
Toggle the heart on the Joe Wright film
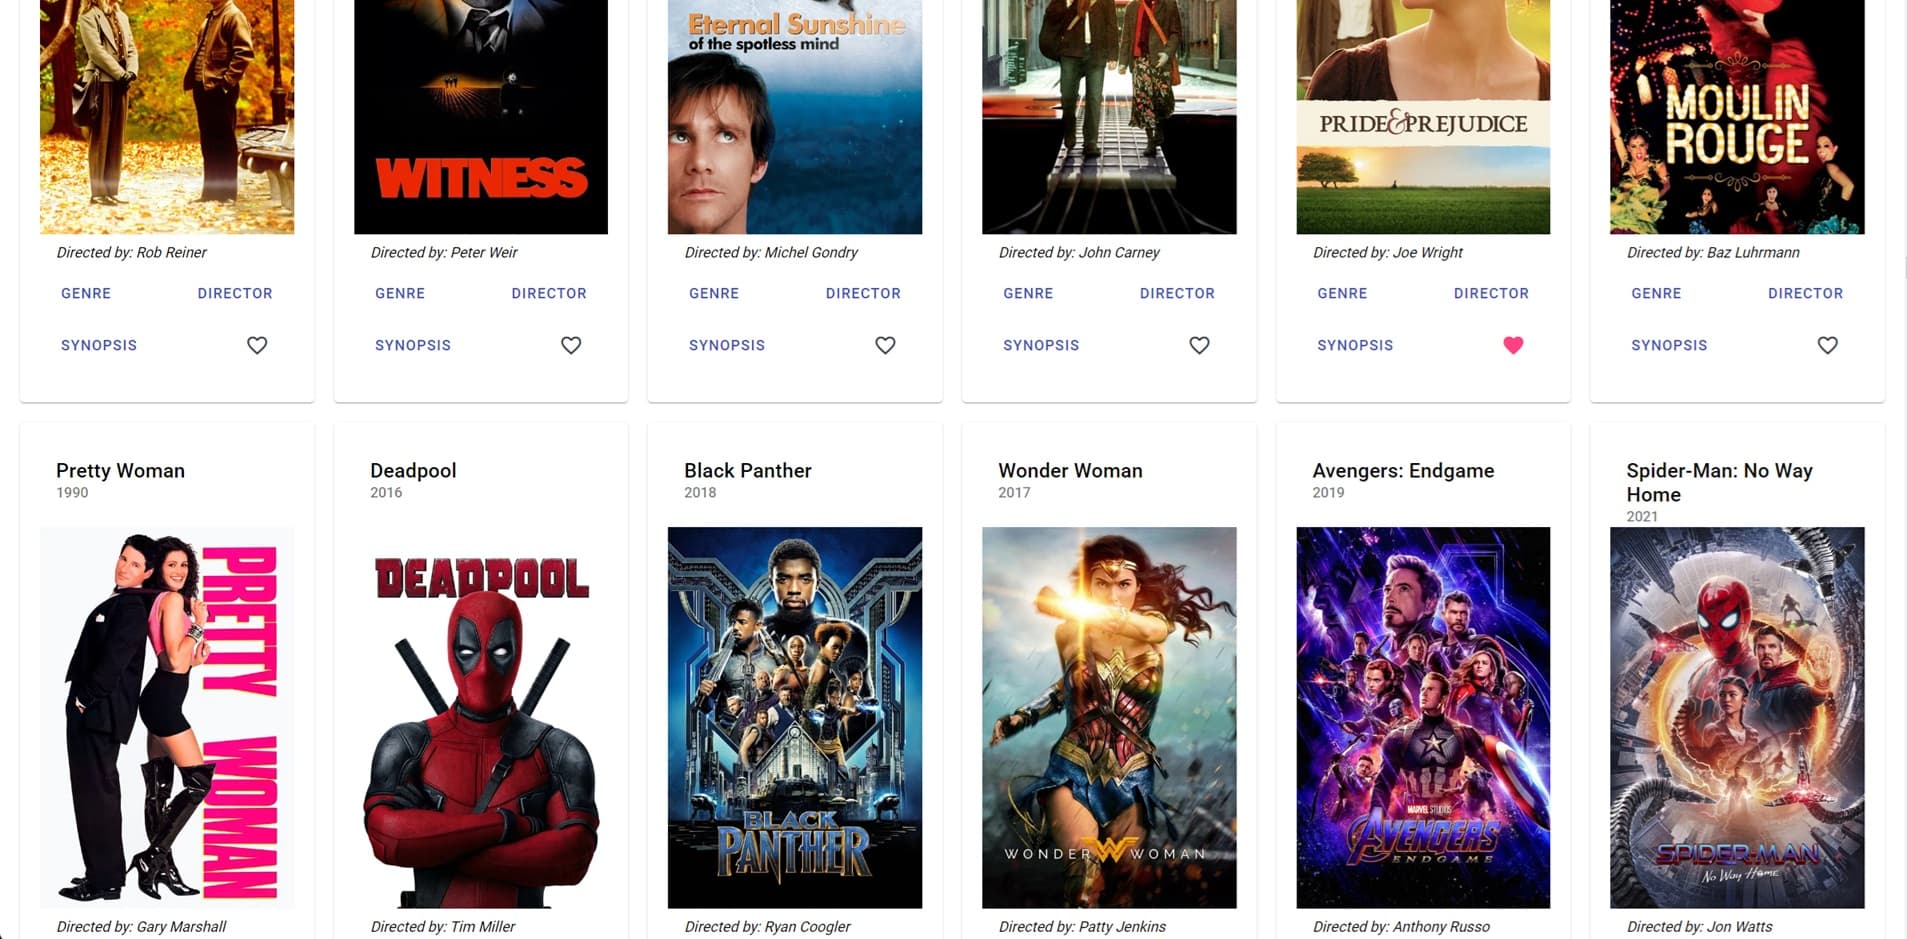click(1513, 345)
